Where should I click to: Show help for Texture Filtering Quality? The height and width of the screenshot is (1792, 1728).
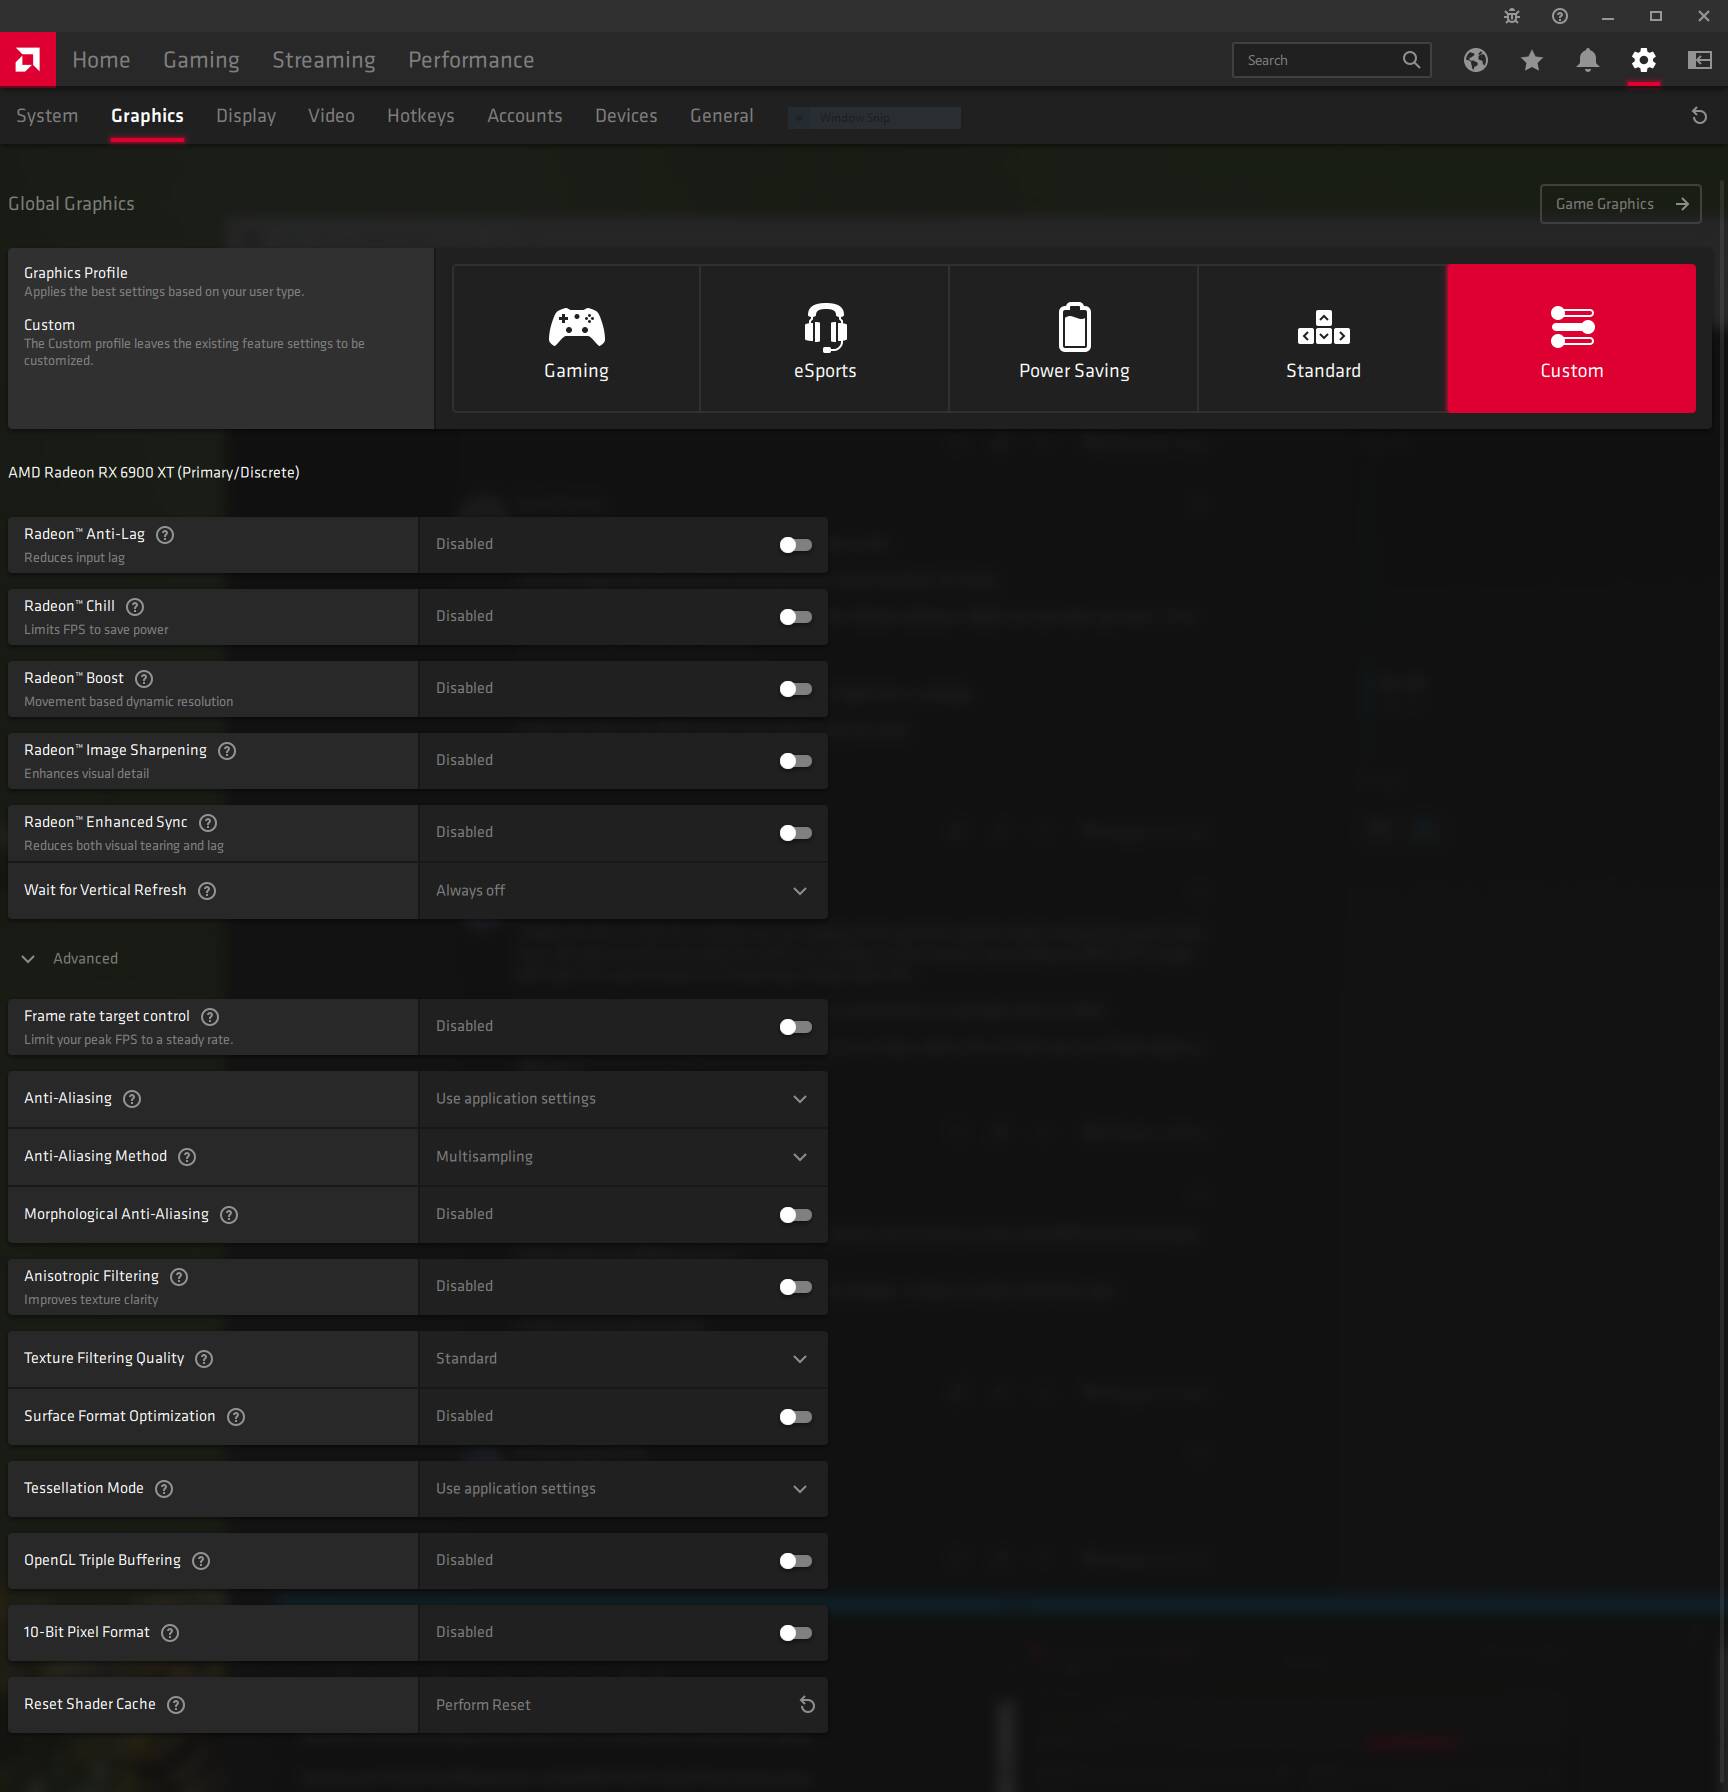(x=204, y=1359)
